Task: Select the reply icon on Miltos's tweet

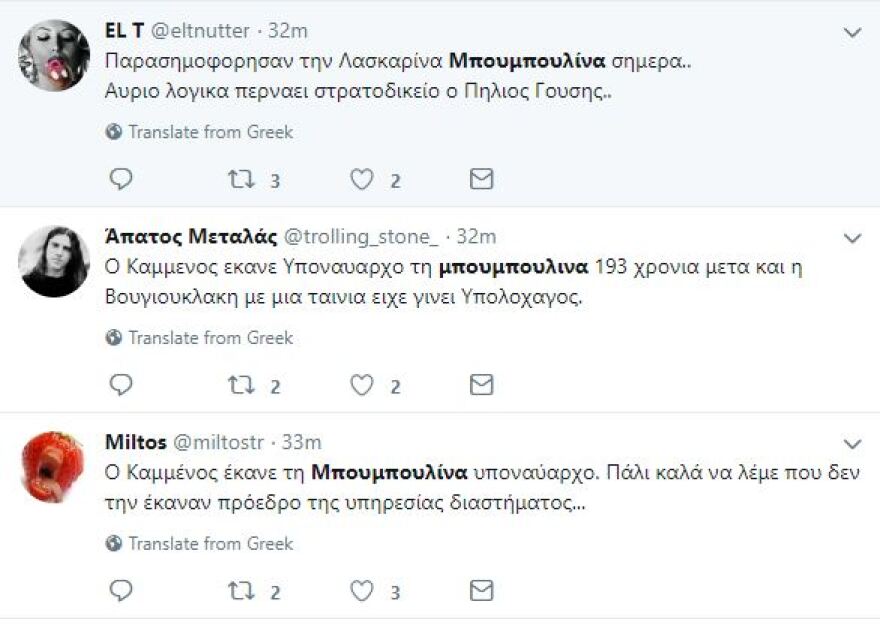Action: [121, 589]
